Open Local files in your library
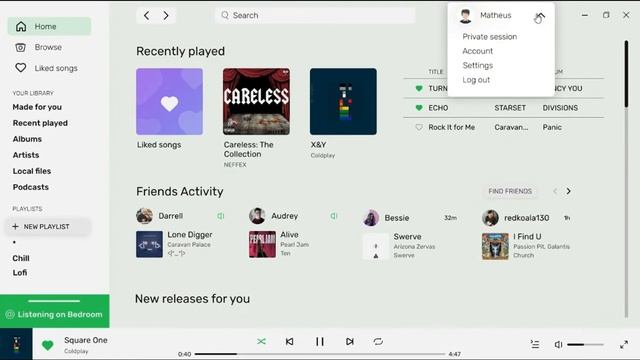The width and height of the screenshot is (640, 360). tap(32, 171)
